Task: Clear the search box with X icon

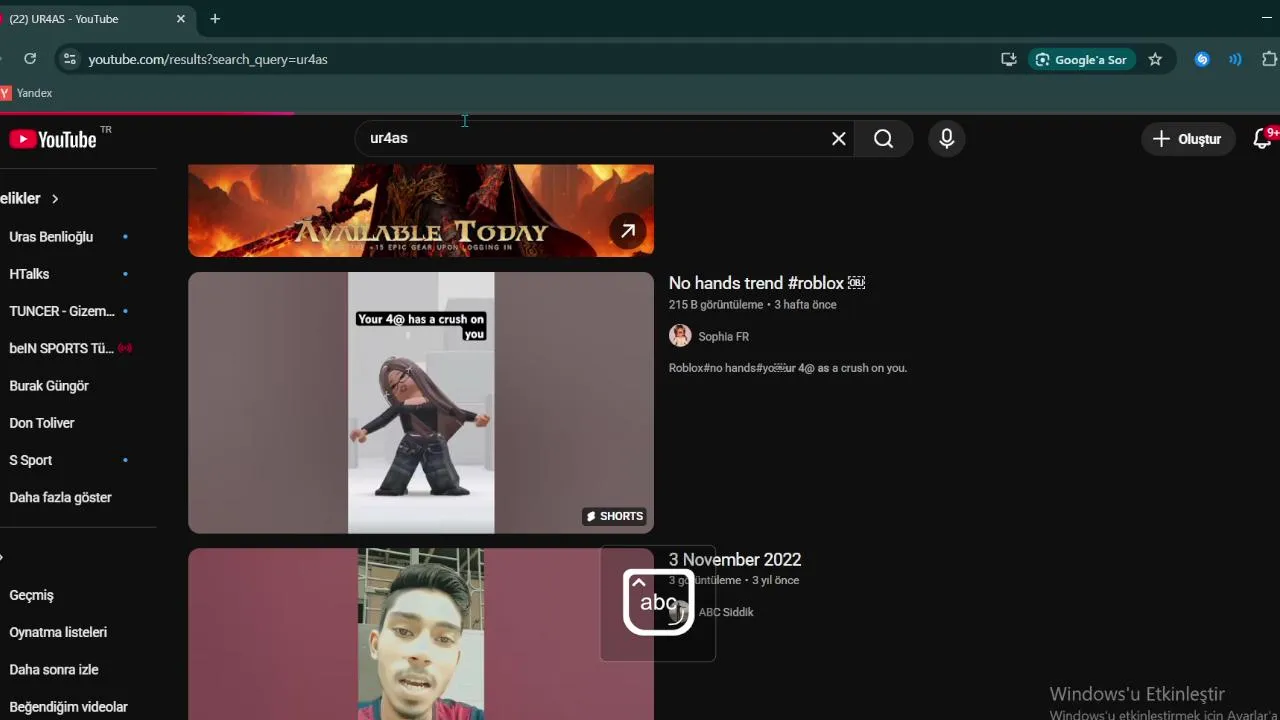Action: coord(839,139)
